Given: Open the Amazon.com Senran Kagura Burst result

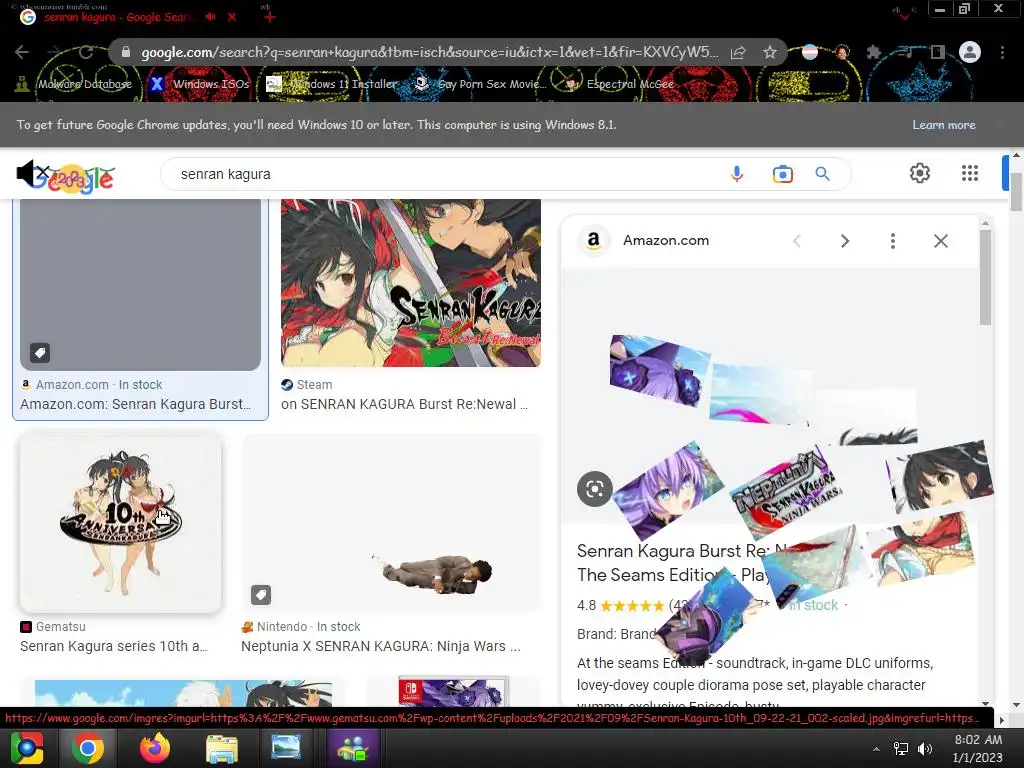Looking at the screenshot, I should coord(135,404).
